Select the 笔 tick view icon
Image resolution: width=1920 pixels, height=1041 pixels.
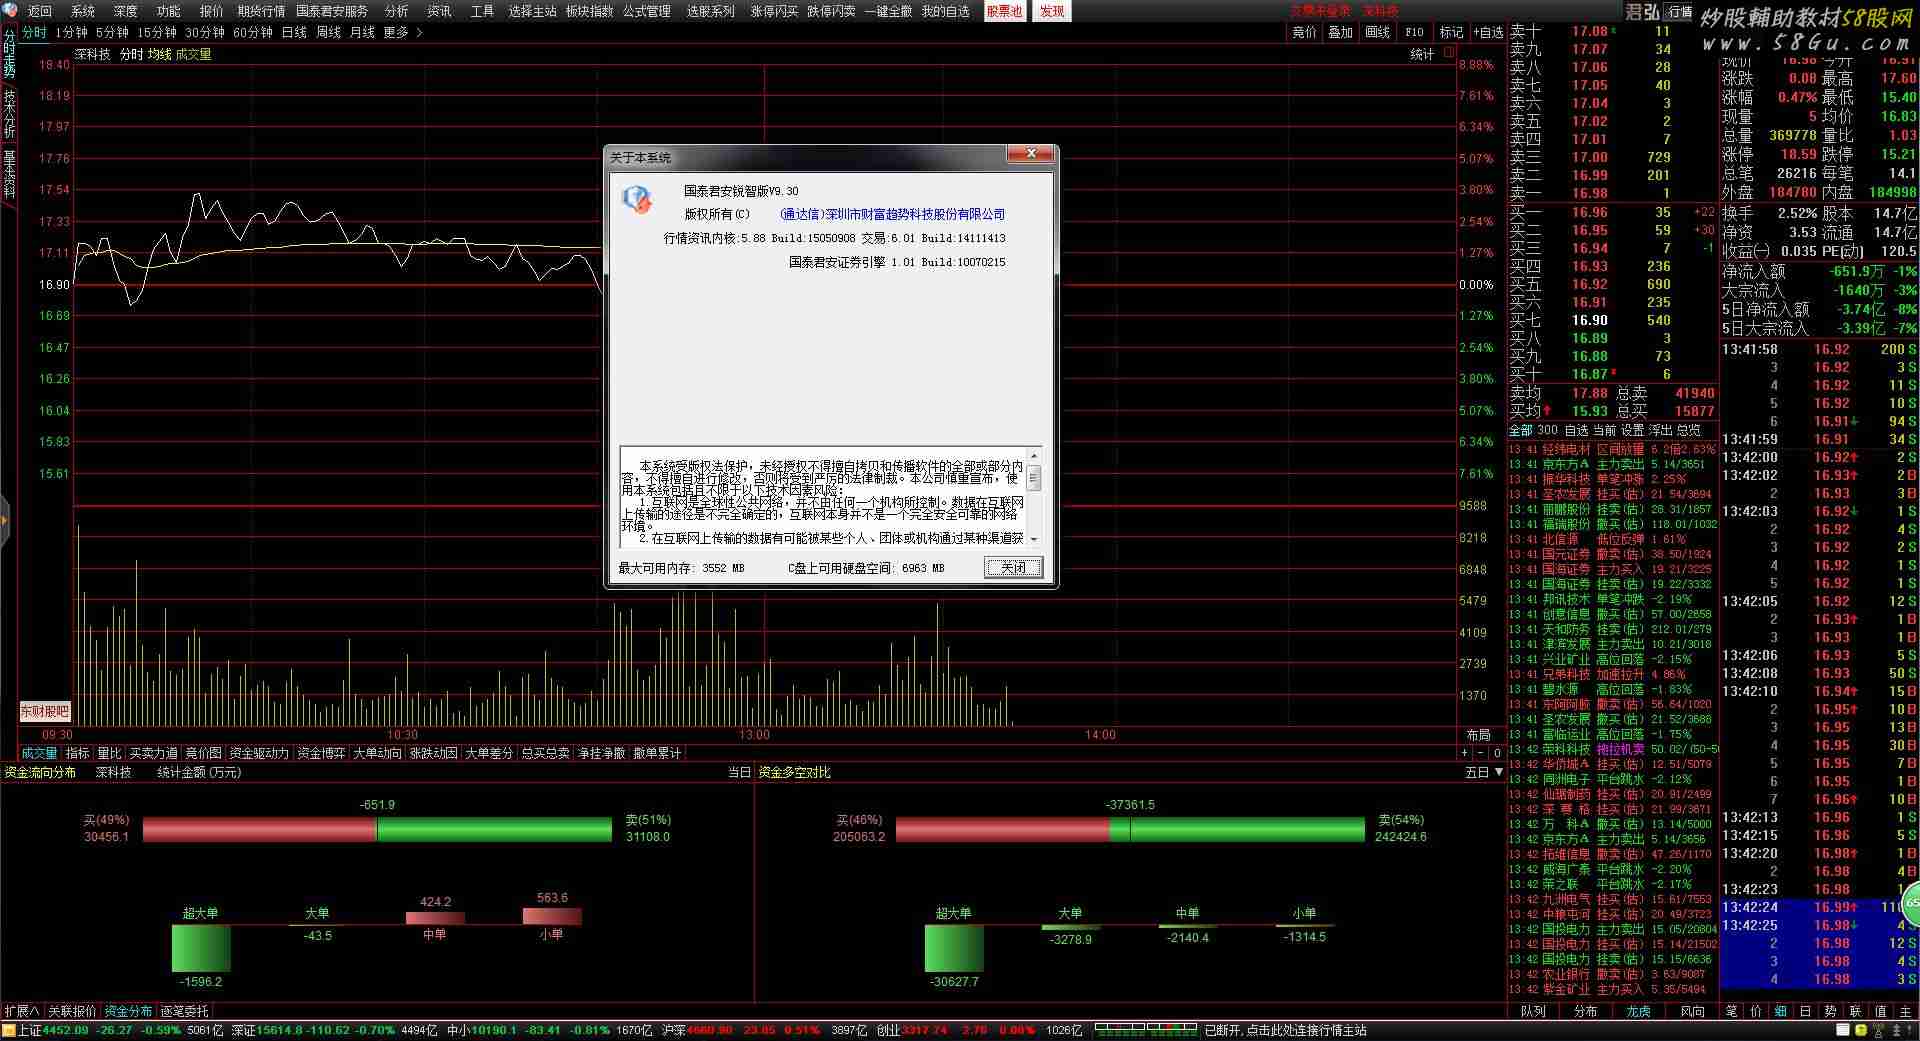(1732, 1011)
